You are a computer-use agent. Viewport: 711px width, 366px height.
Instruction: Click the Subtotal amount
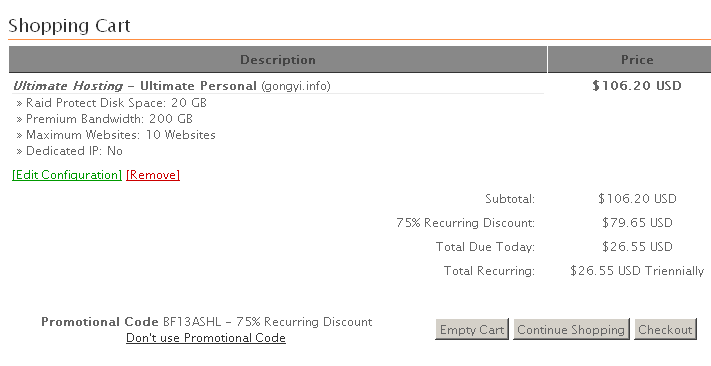(637, 199)
